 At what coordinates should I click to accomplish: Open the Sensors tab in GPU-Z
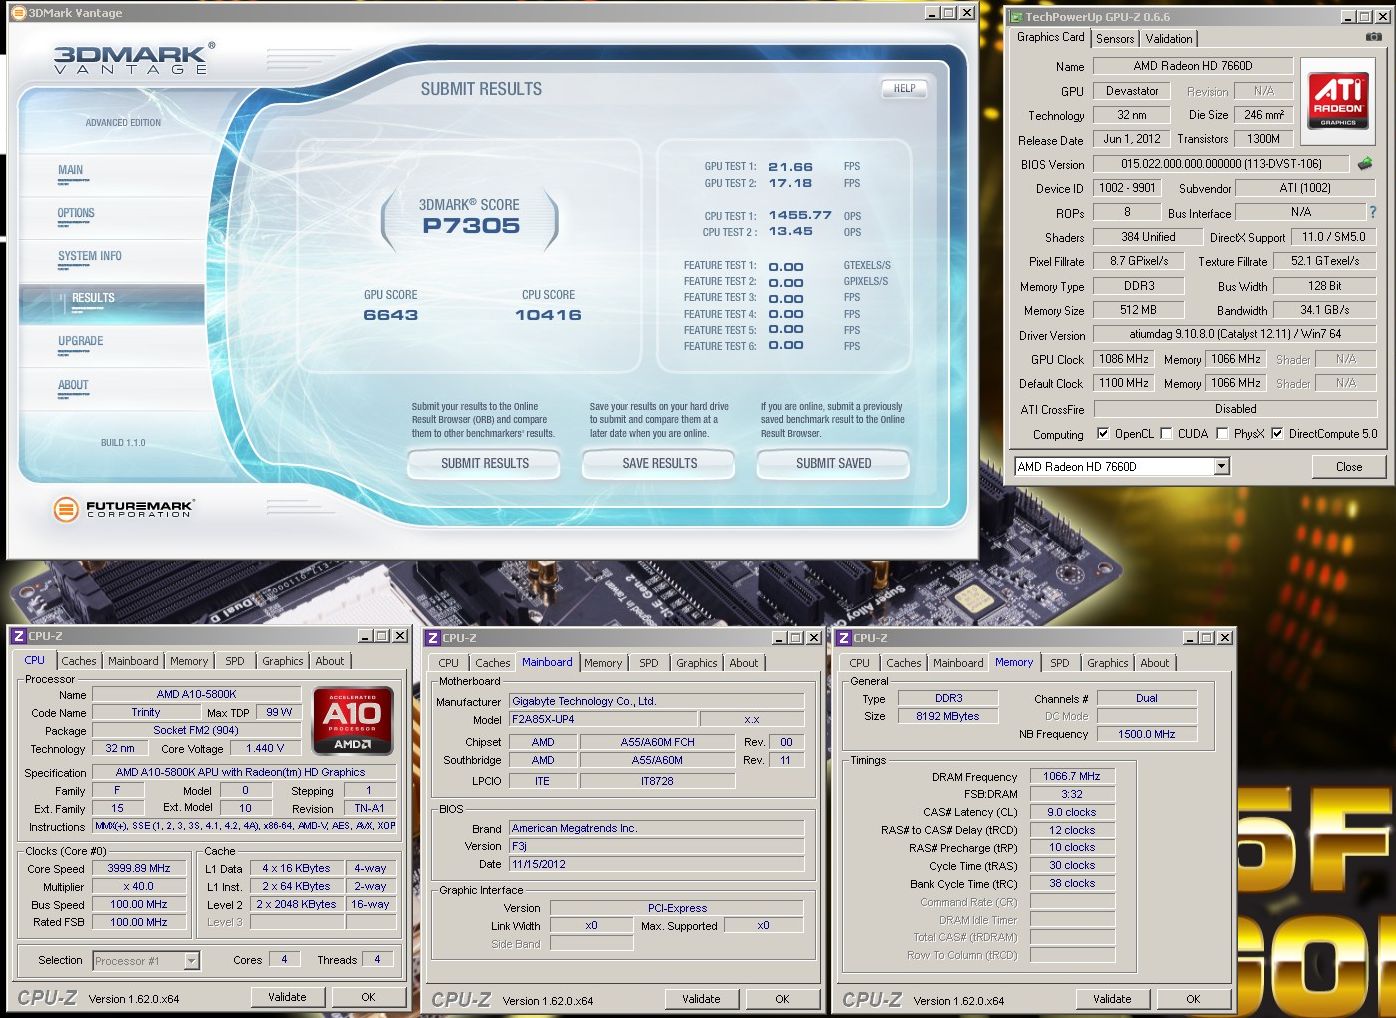(1114, 39)
